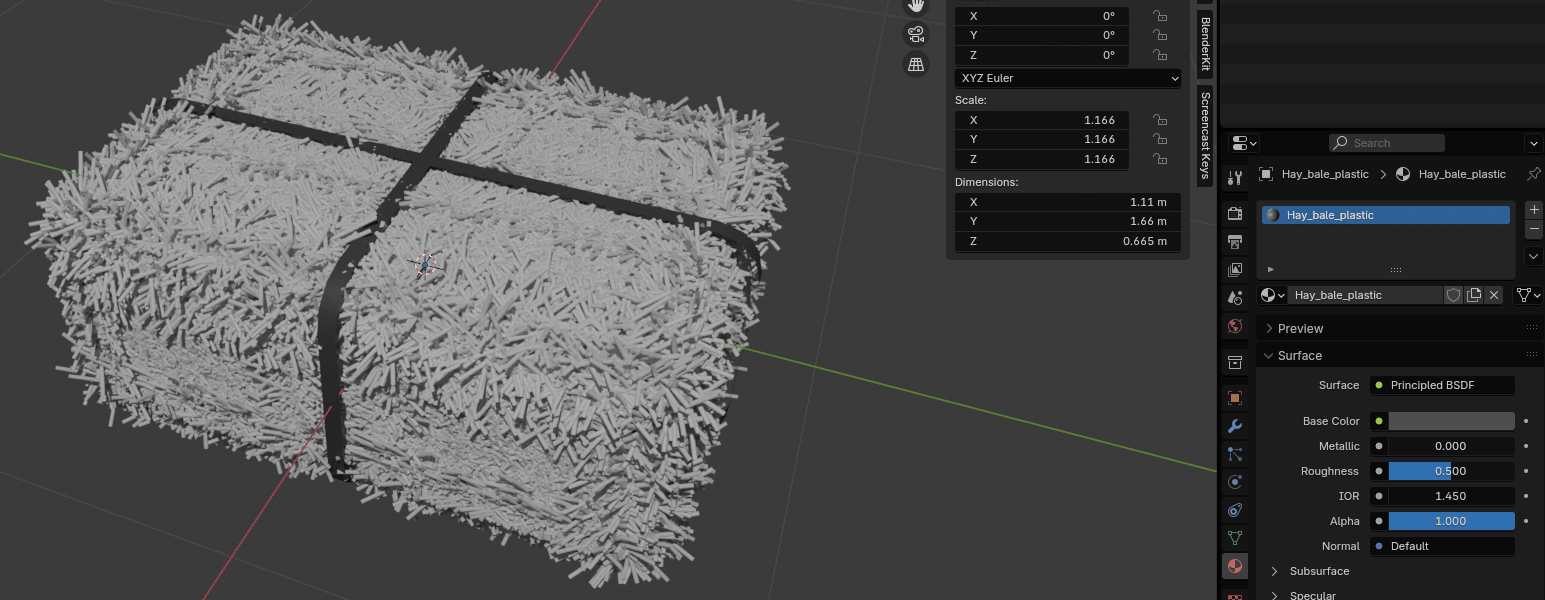This screenshot has height=600, width=1545.
Task: Open the Modifiers wrench tab
Action: click(x=1235, y=426)
